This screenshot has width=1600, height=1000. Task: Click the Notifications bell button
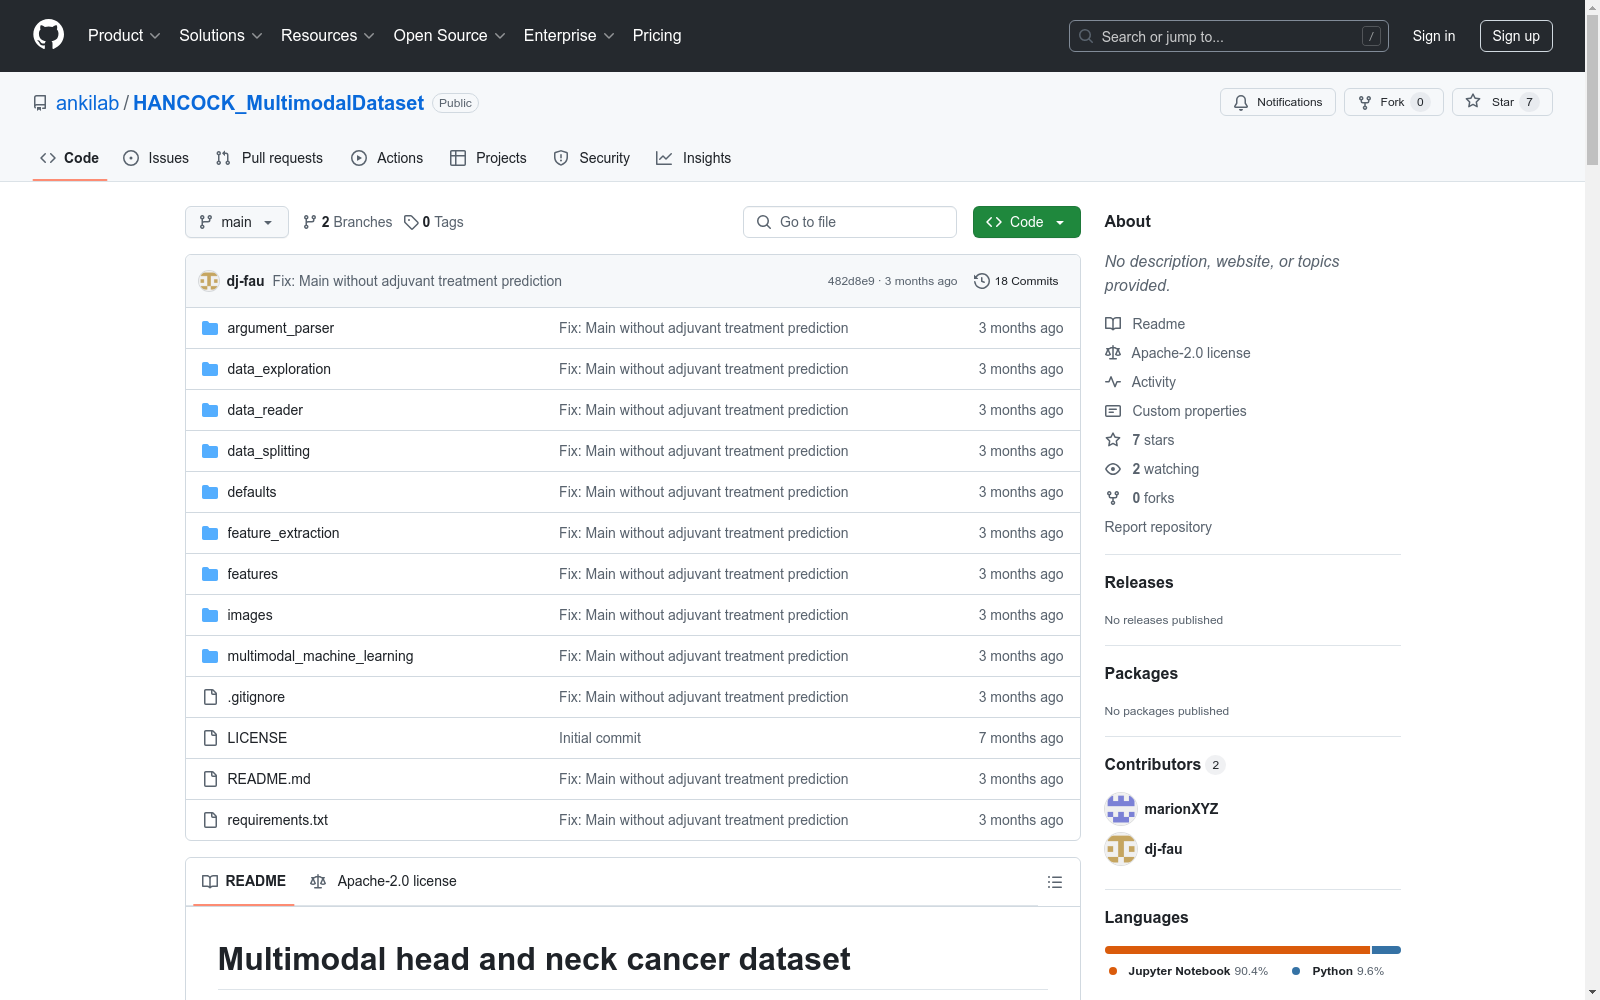pos(1277,102)
